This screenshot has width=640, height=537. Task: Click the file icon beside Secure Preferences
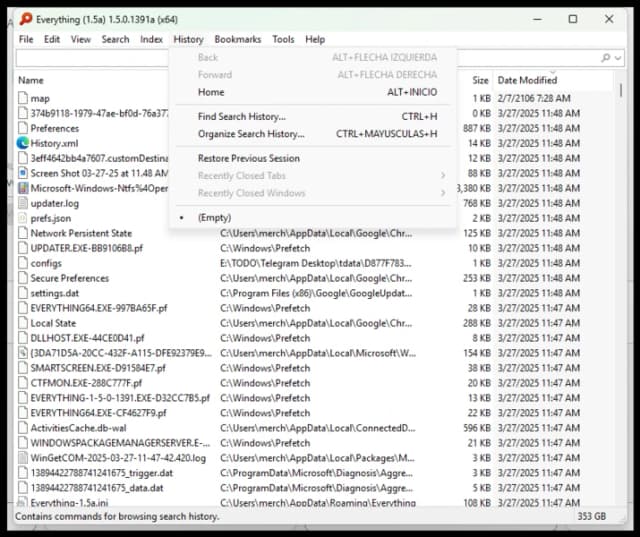pos(23,278)
